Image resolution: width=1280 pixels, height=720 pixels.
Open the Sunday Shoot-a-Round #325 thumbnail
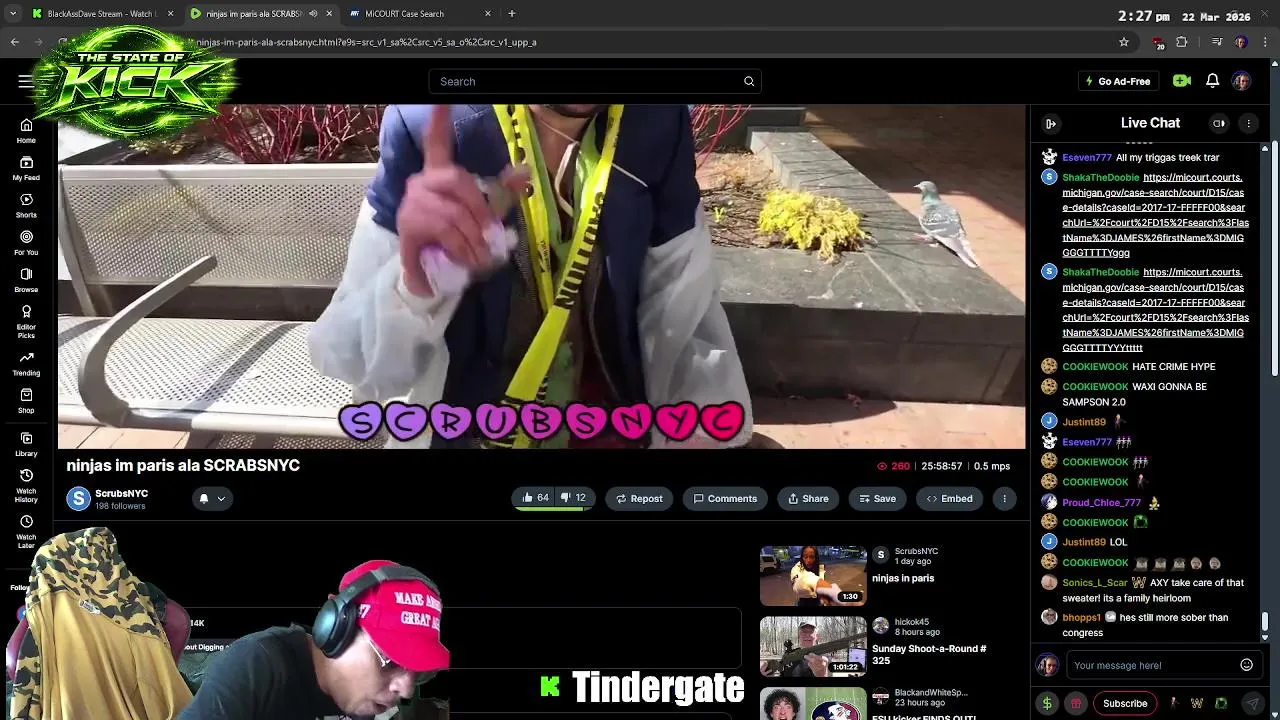coord(813,646)
